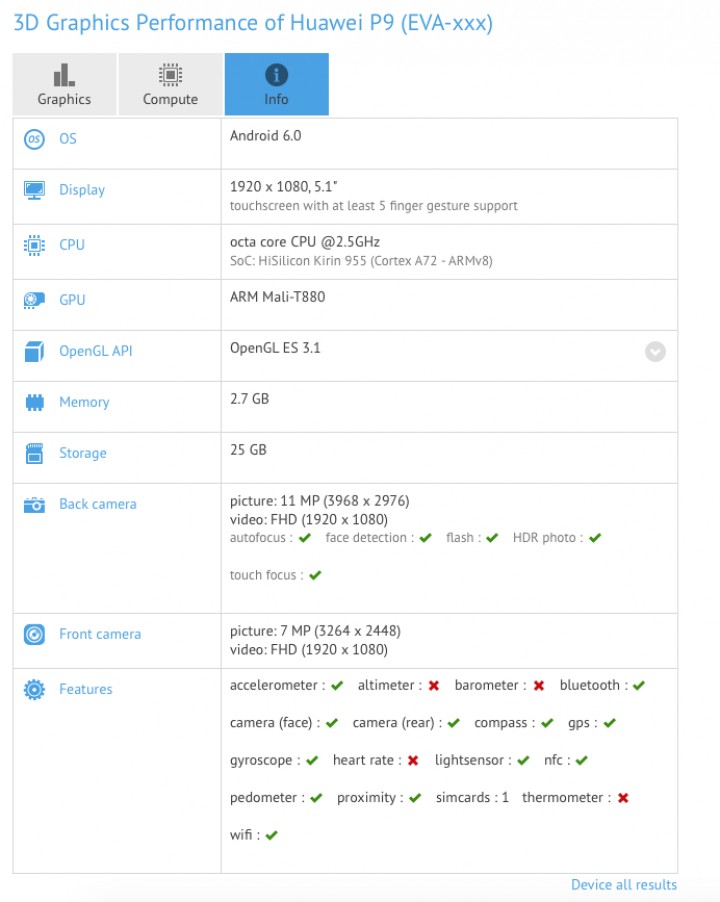Click the Back camera icon
The height and width of the screenshot is (902, 720).
pyautogui.click(x=35, y=504)
